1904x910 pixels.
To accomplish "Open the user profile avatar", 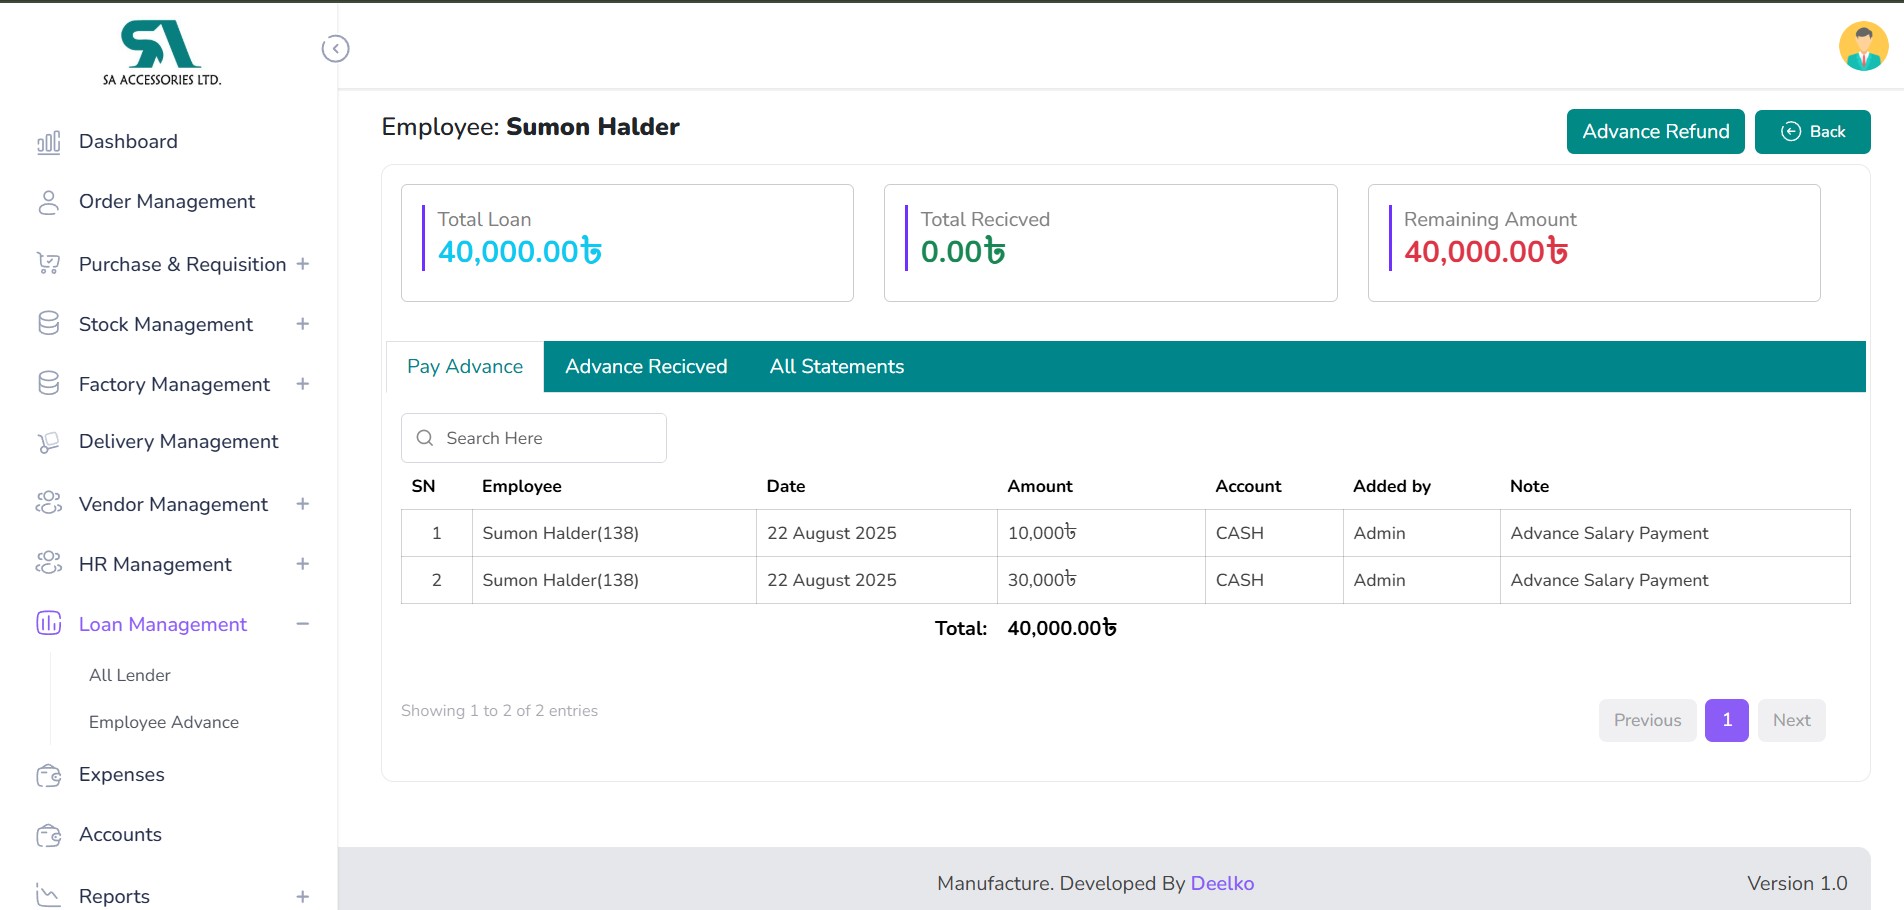I will pos(1863,47).
